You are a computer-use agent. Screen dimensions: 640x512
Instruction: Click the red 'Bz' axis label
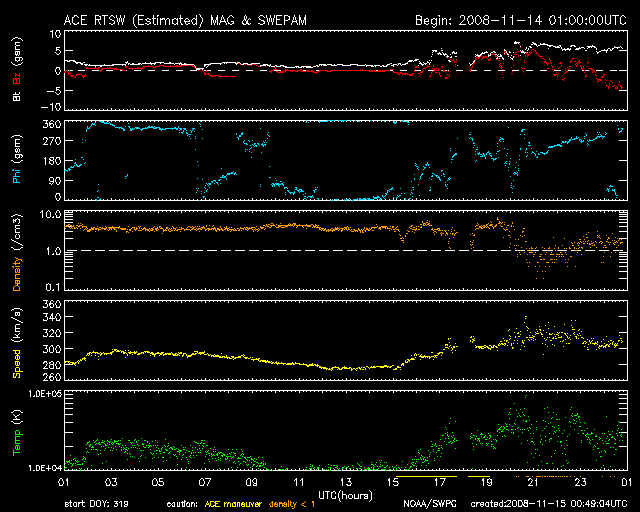(x=17, y=78)
